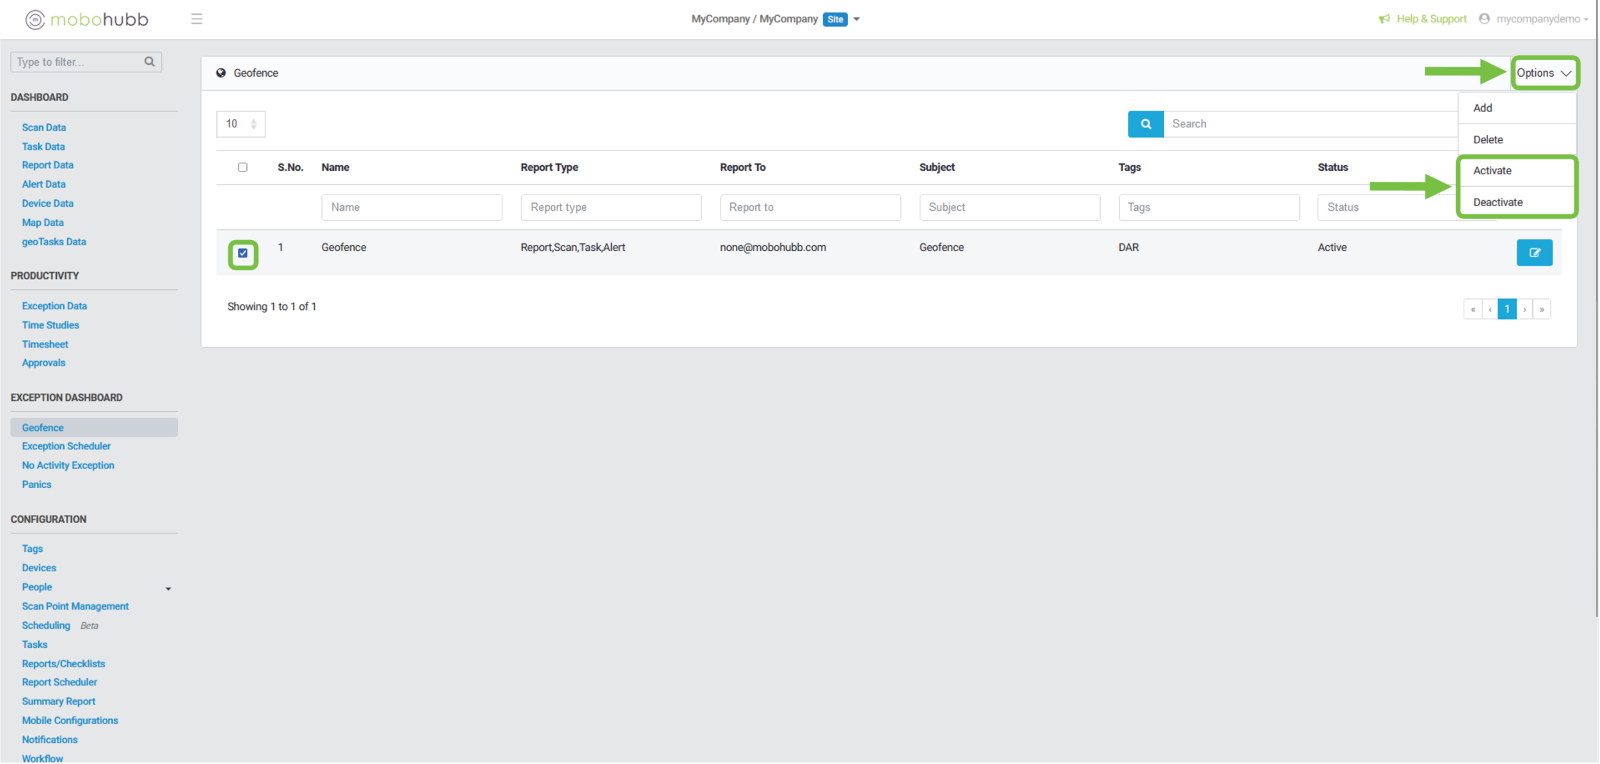This screenshot has width=1600, height=764.
Task: Open Help & Support link
Action: coord(1430,19)
